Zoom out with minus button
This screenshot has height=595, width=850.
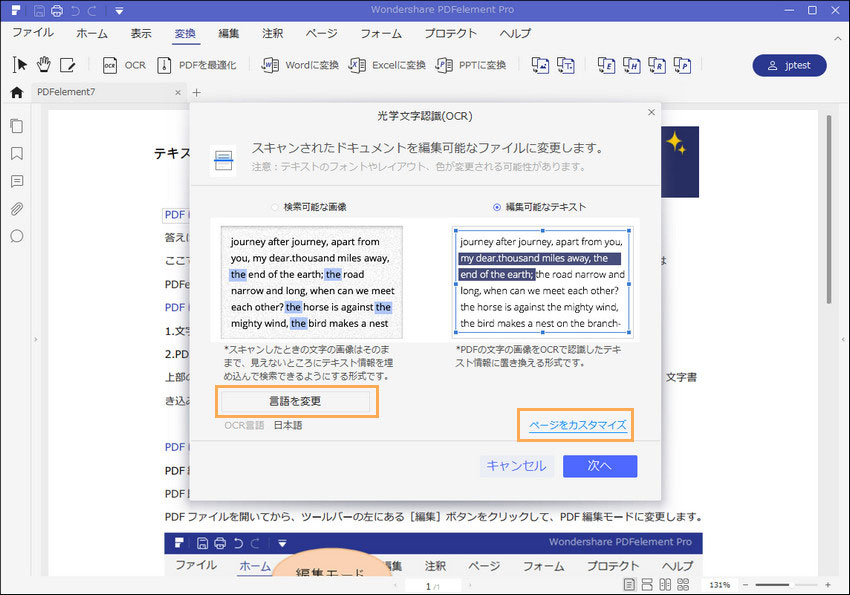tap(745, 585)
